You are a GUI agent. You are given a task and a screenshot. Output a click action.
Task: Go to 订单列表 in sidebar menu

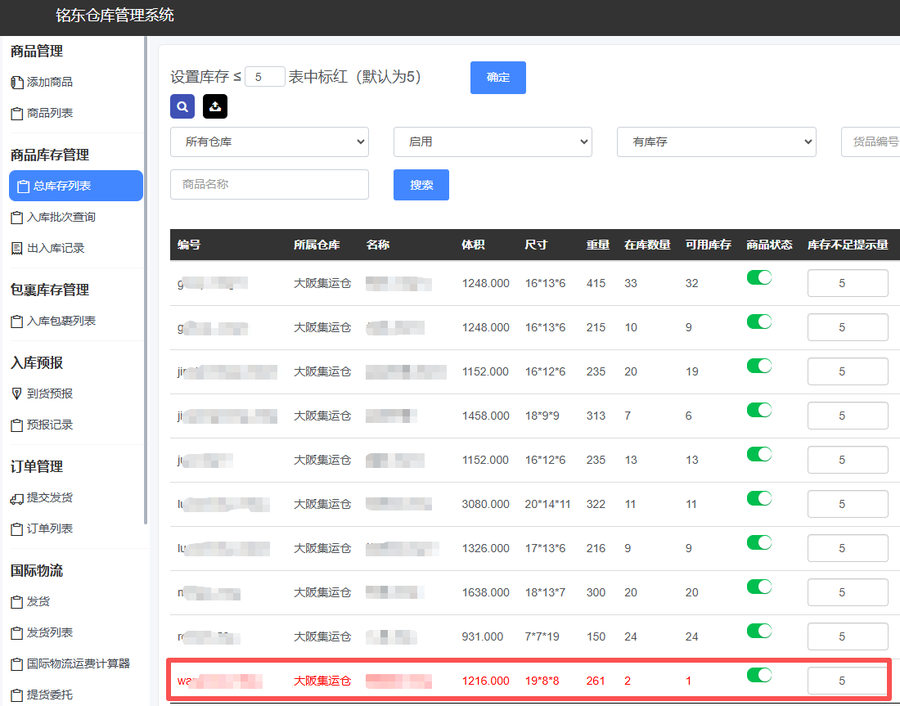(49, 529)
